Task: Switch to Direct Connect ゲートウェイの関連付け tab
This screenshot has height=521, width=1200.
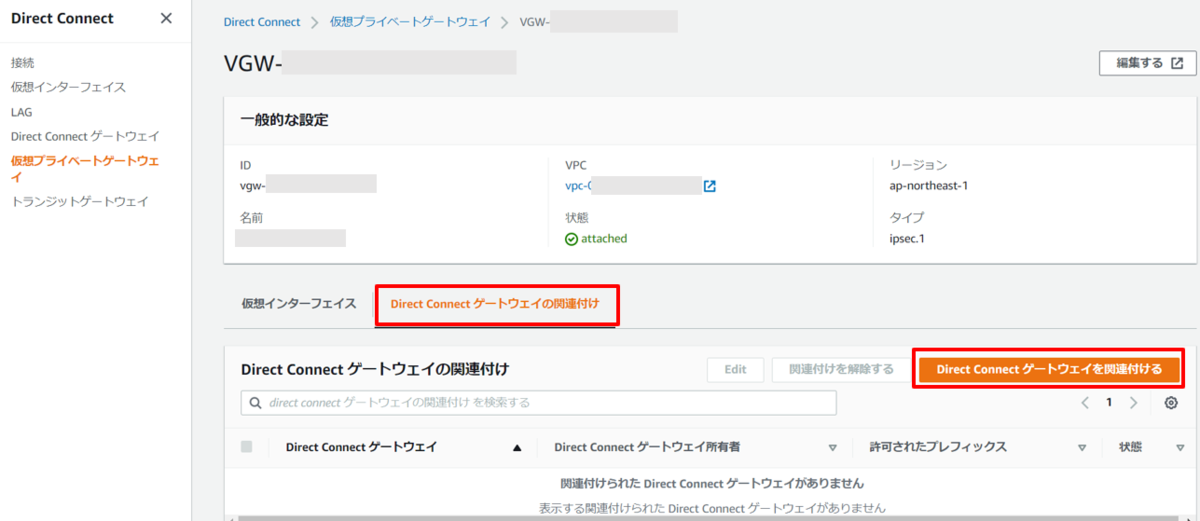Action: pos(495,304)
